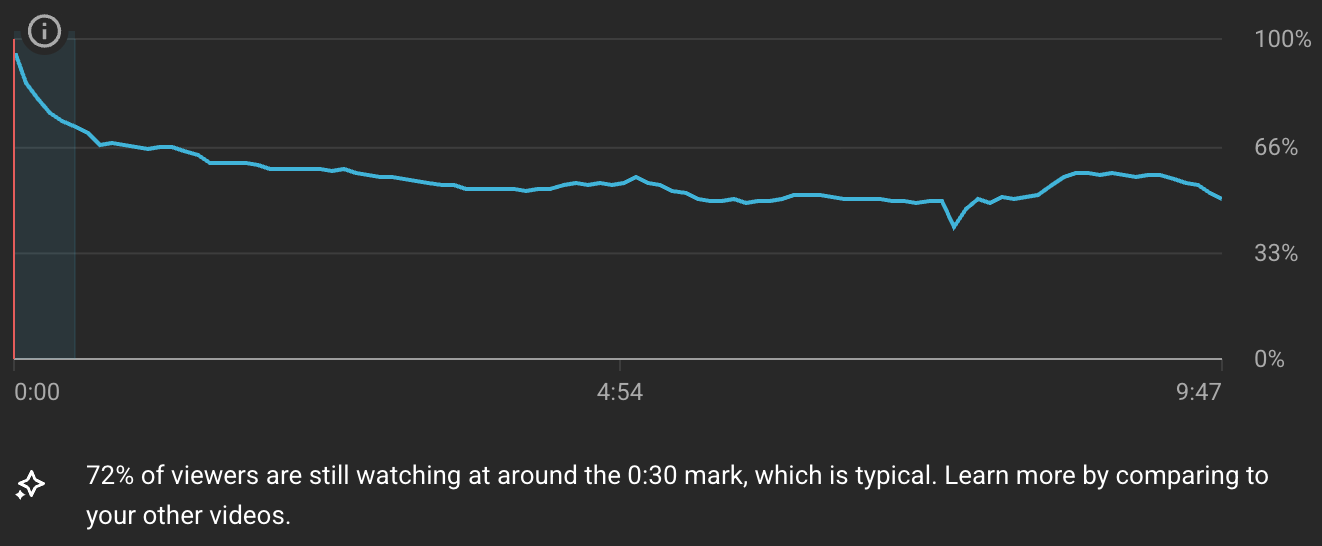The width and height of the screenshot is (1322, 546).
Task: Click the 33% axis label
Action: tap(1276, 254)
